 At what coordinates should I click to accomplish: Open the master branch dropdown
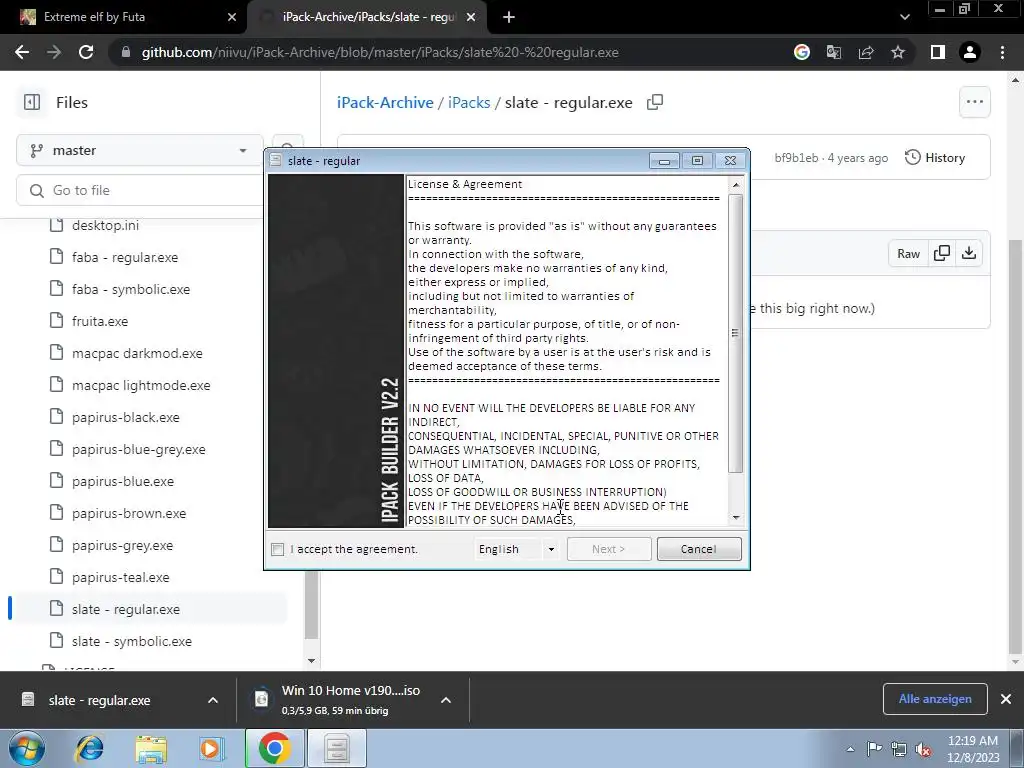pos(140,150)
